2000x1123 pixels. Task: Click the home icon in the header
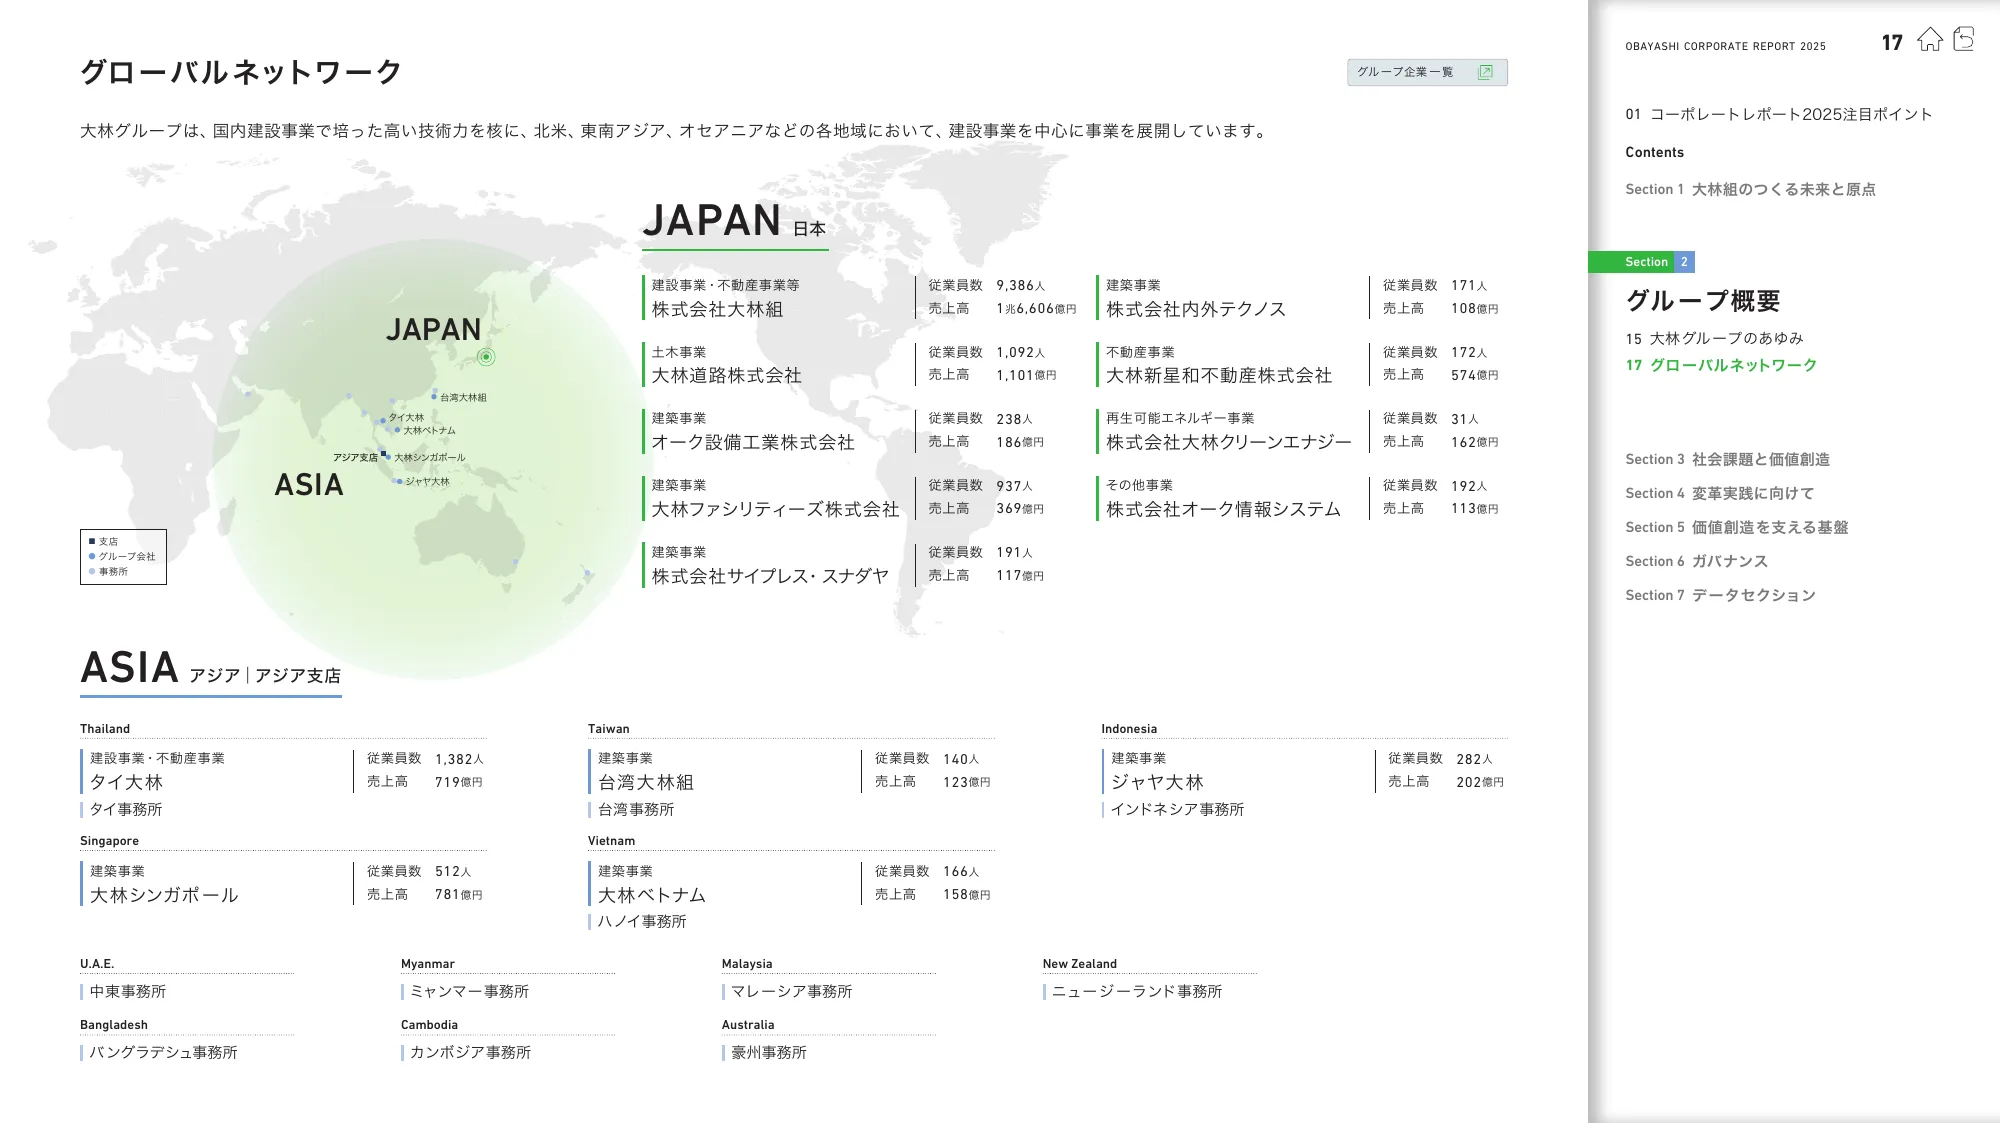click(x=1929, y=40)
